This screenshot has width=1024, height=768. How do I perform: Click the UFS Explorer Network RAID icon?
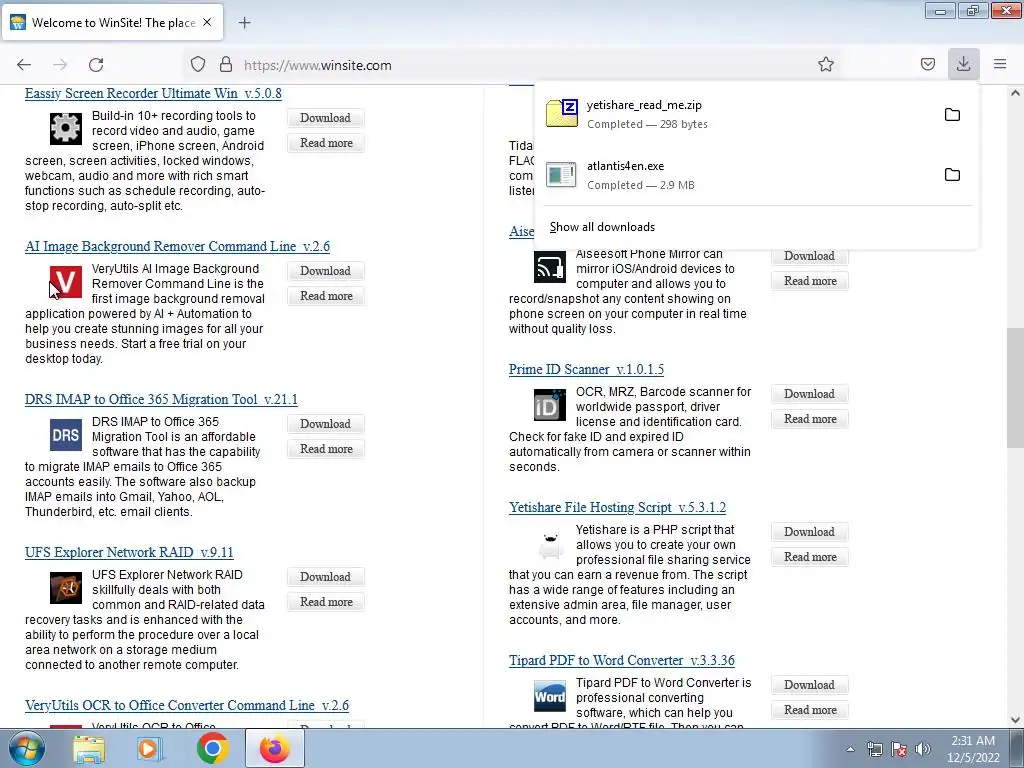[66, 588]
